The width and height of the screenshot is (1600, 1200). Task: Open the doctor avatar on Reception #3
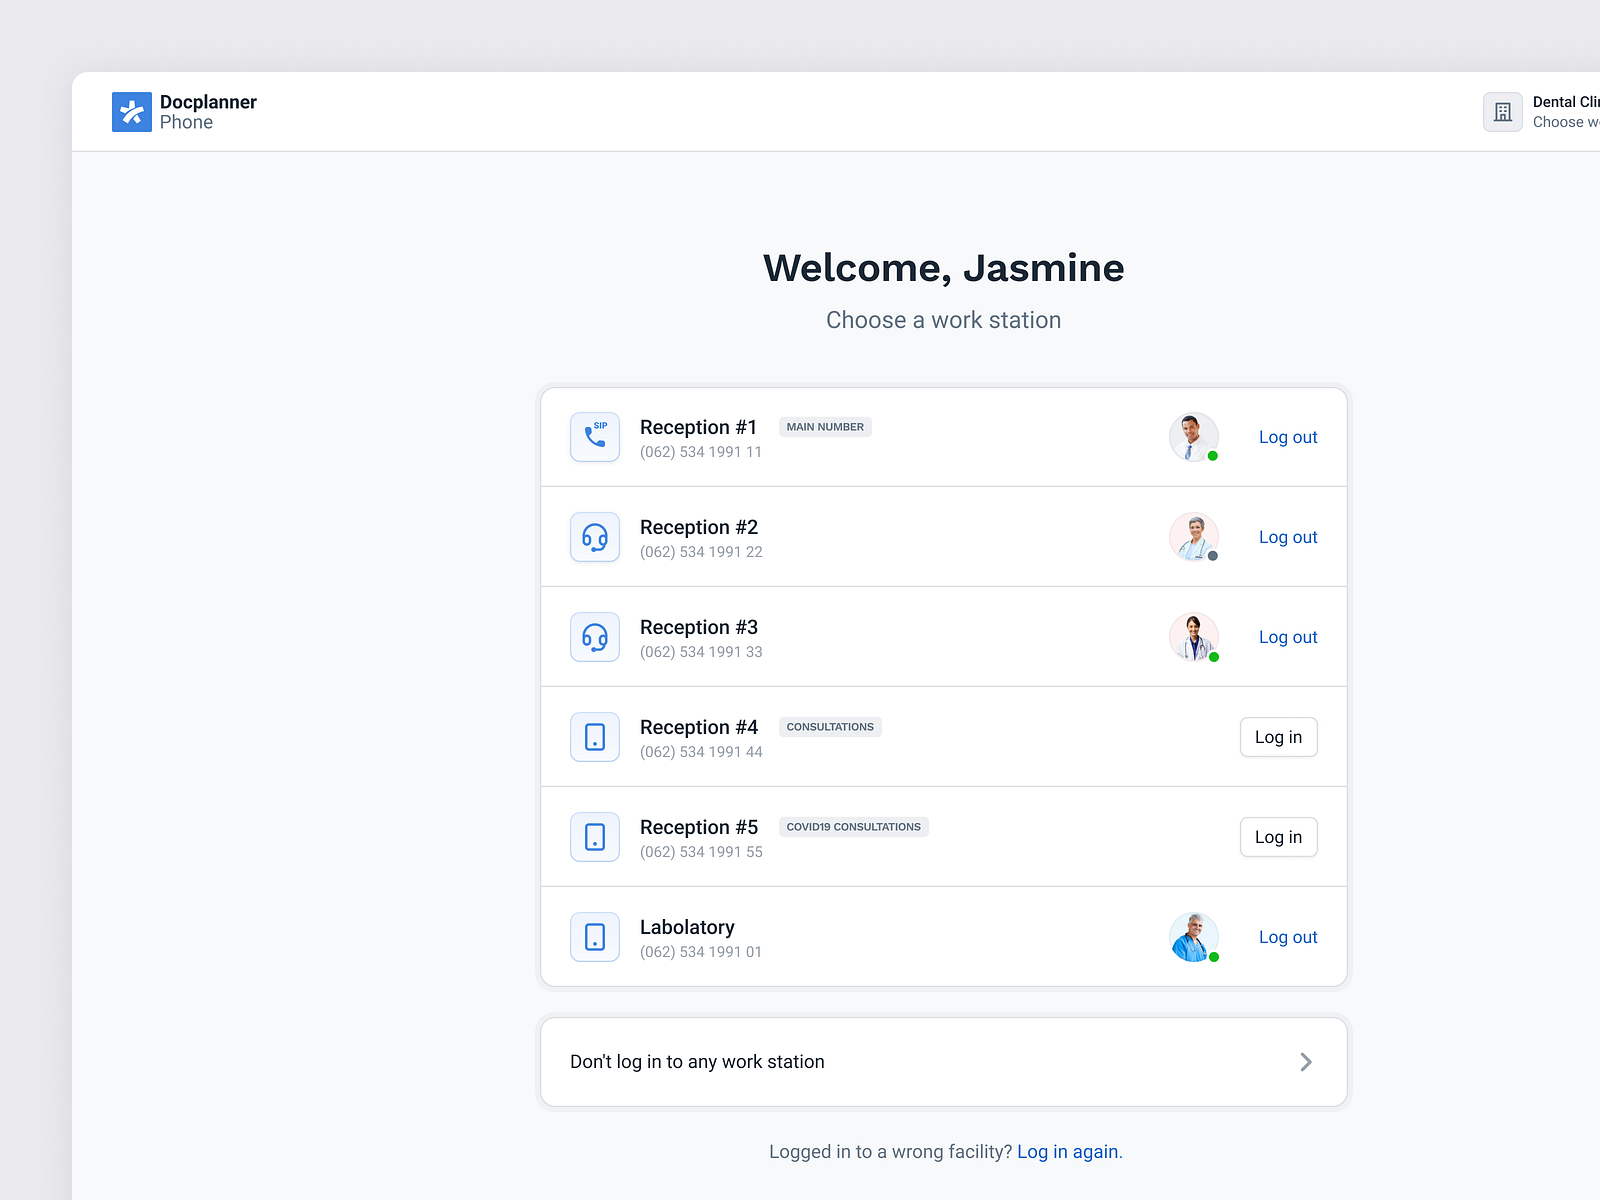point(1193,637)
